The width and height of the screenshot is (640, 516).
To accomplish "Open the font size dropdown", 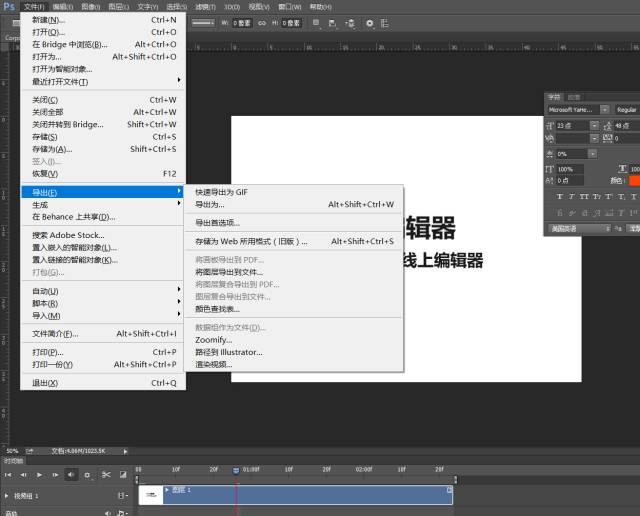I will tap(594, 125).
